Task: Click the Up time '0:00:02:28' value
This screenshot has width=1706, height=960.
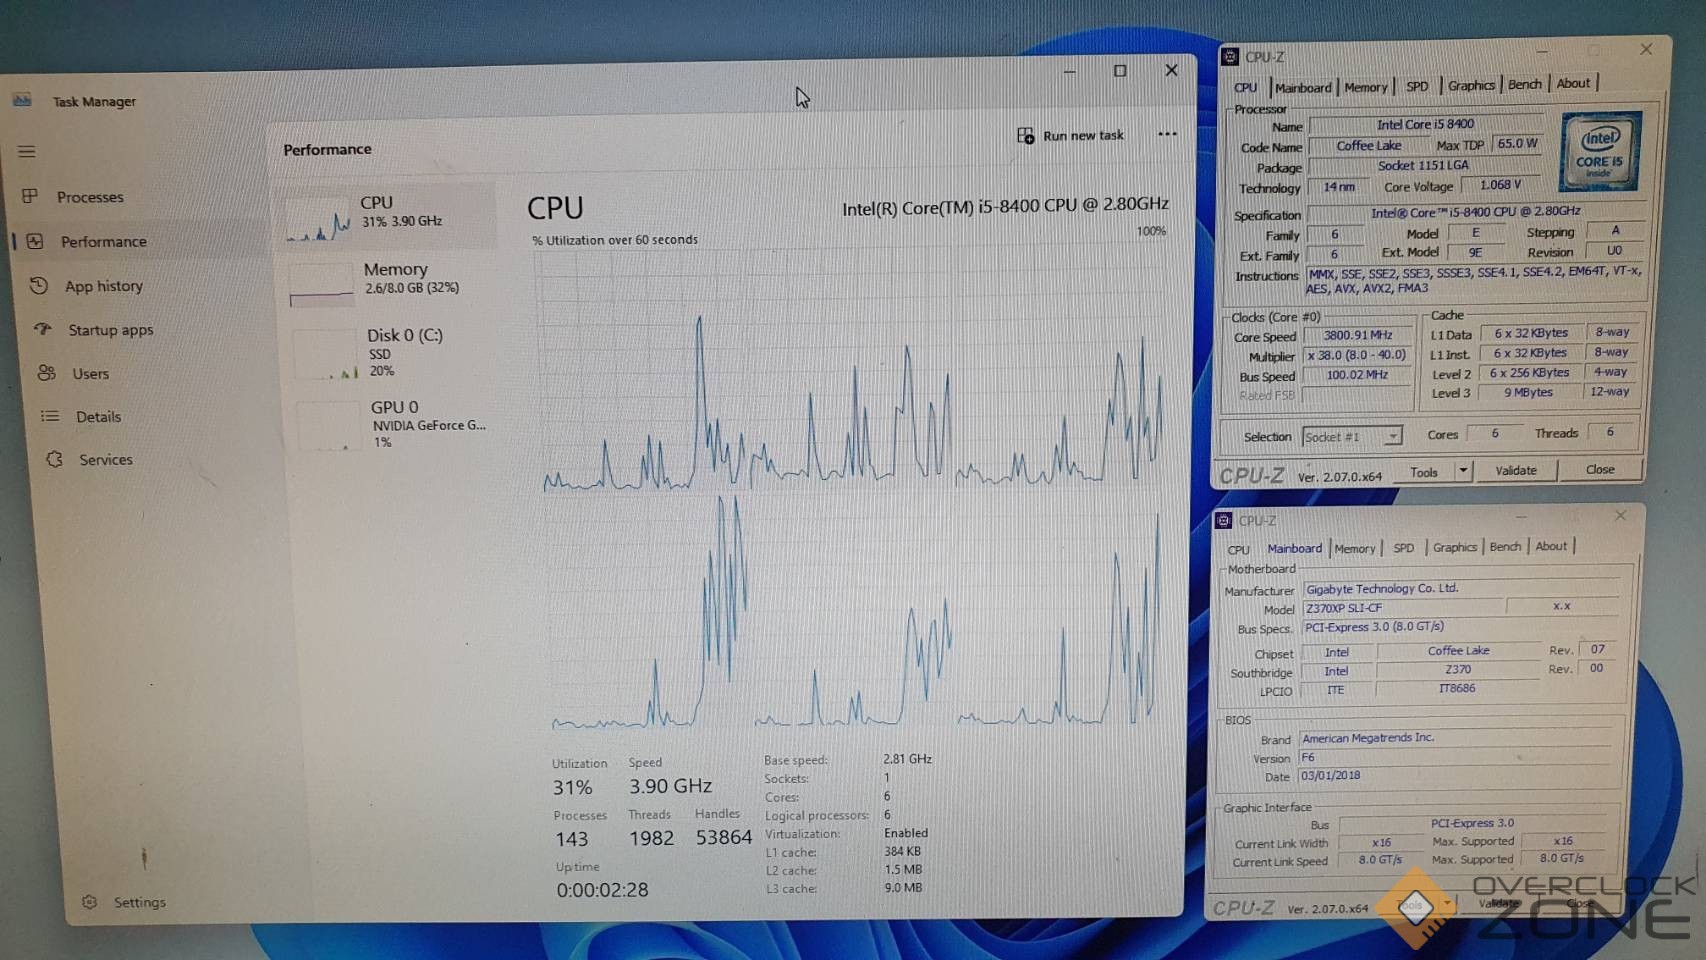Action: (602, 890)
